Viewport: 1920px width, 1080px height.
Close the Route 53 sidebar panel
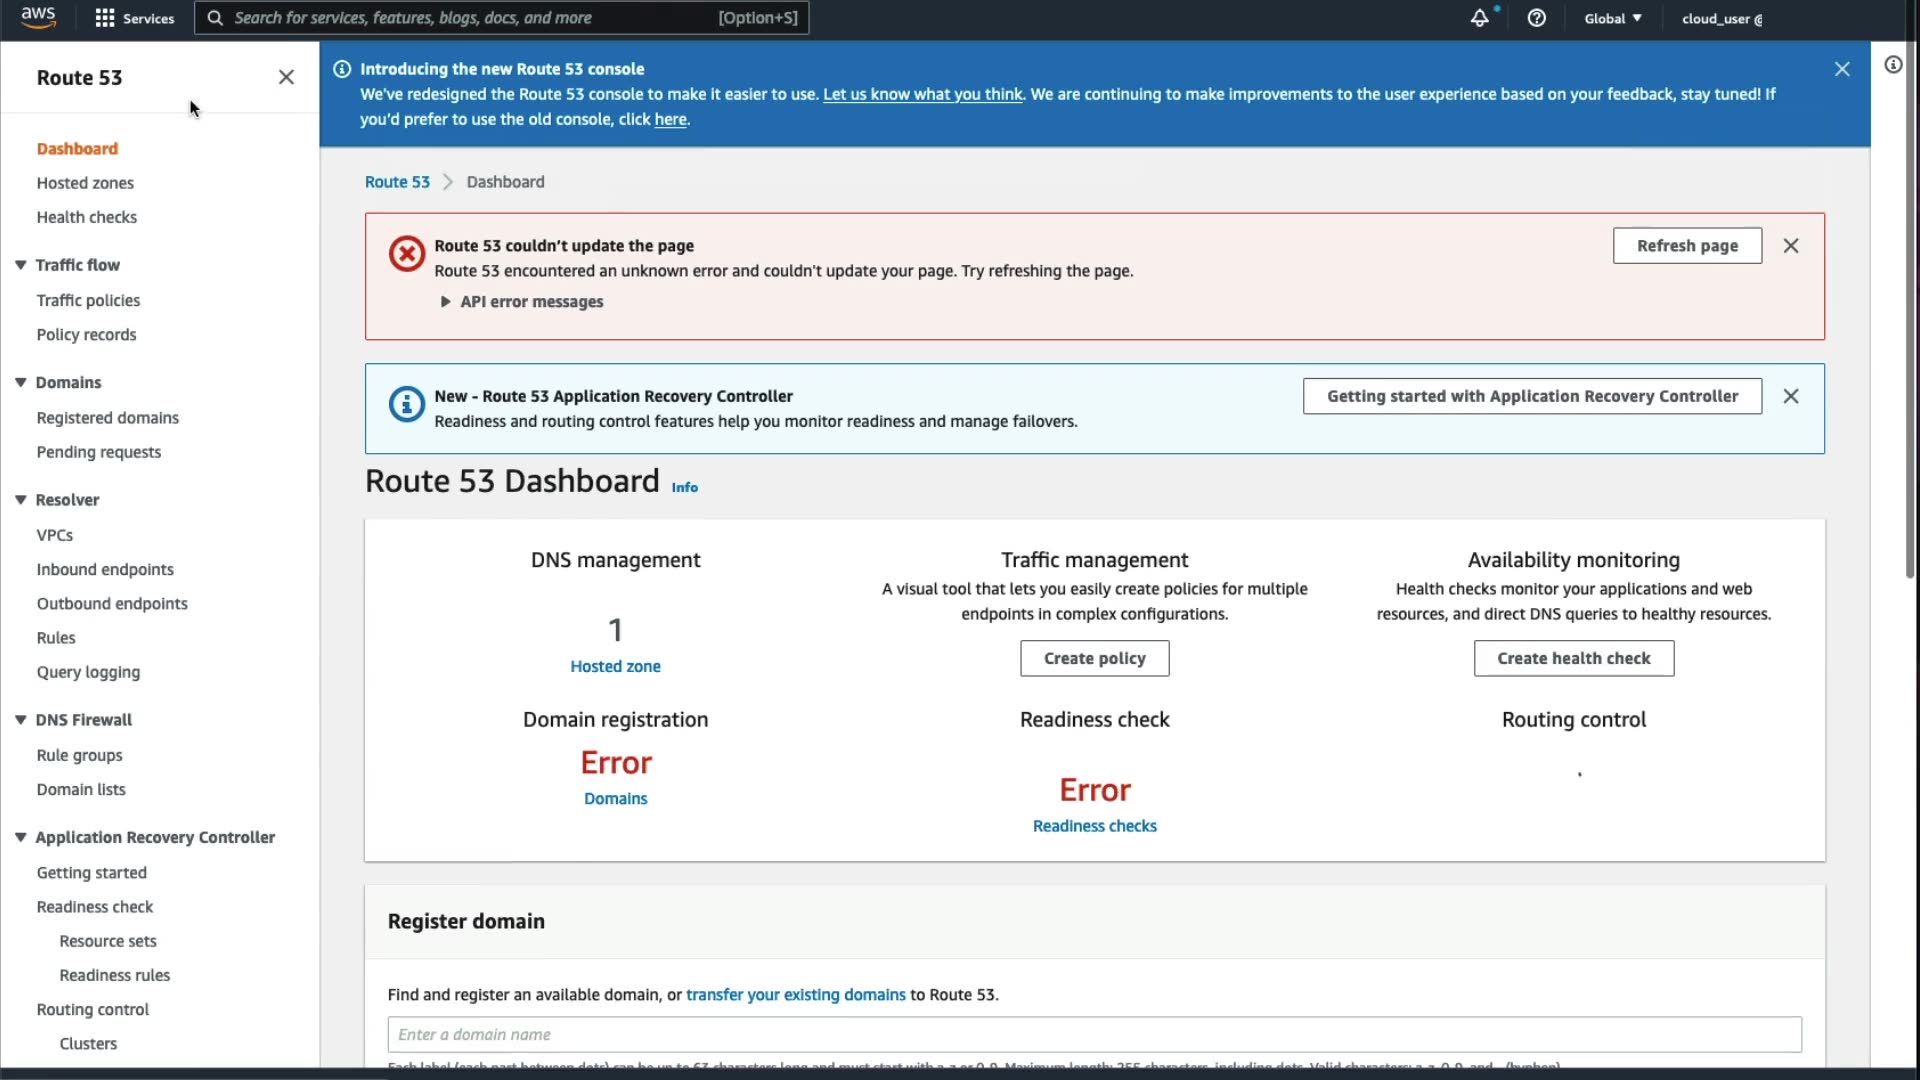286,77
